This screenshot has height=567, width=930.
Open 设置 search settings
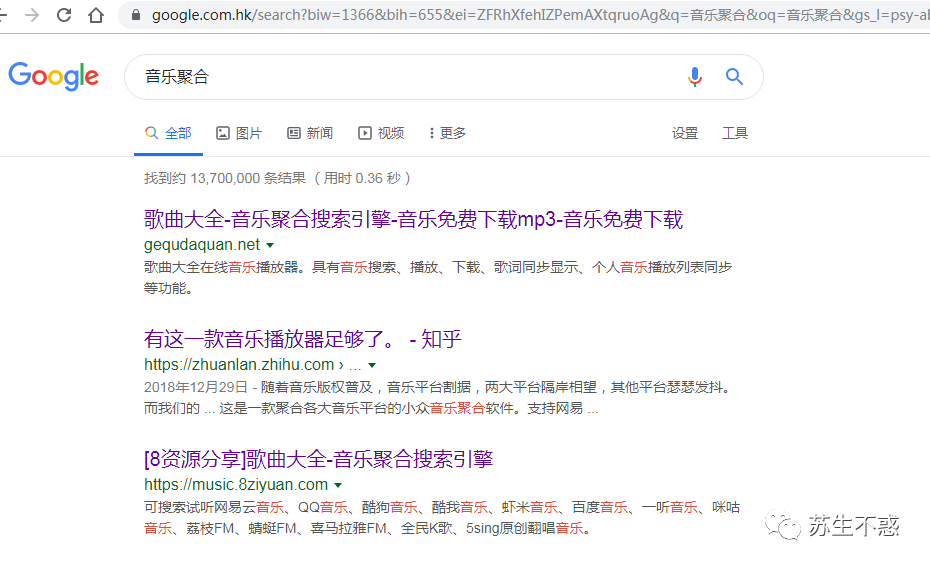click(684, 133)
